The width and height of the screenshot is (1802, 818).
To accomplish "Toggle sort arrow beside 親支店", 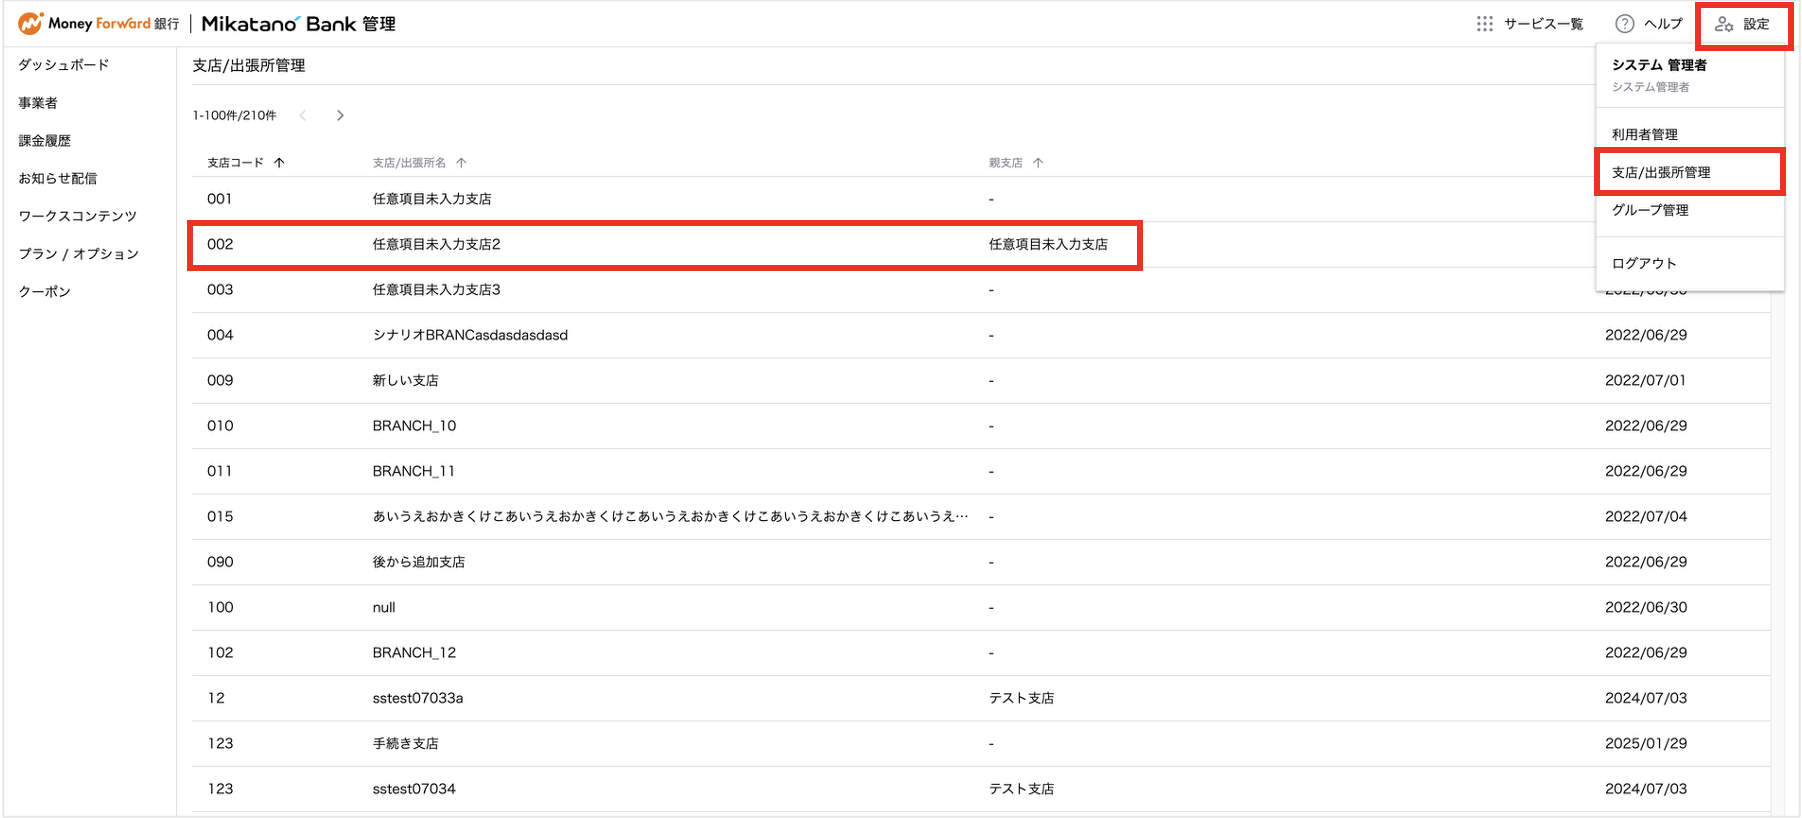I will coord(1038,163).
